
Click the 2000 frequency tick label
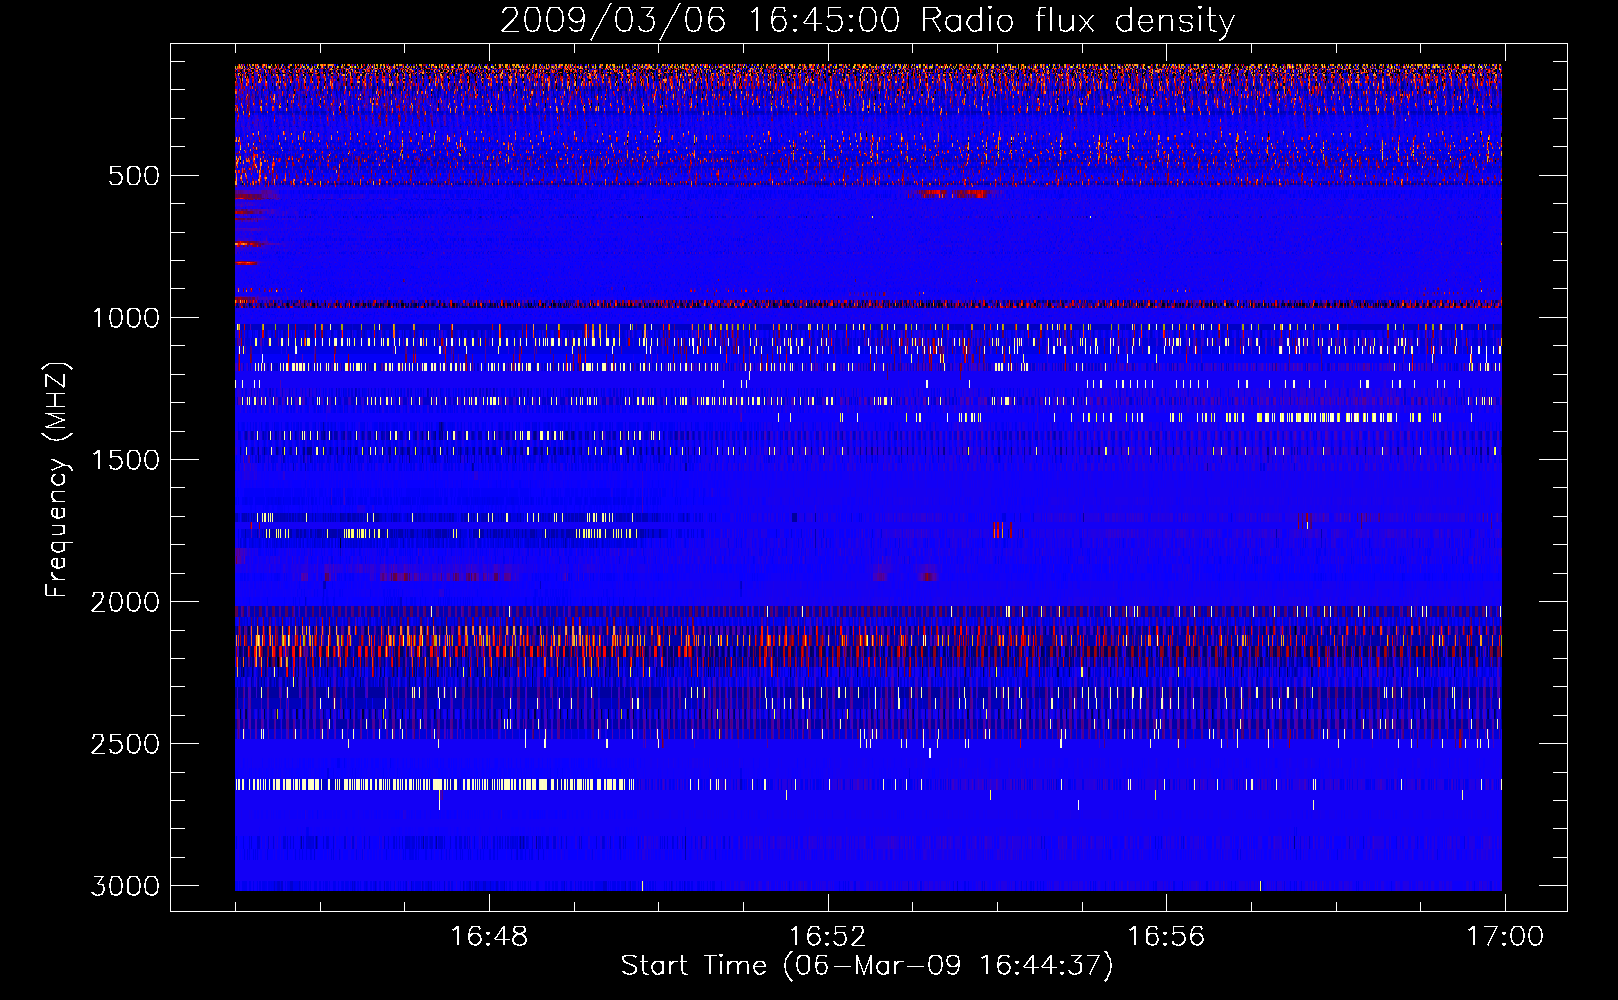125,602
